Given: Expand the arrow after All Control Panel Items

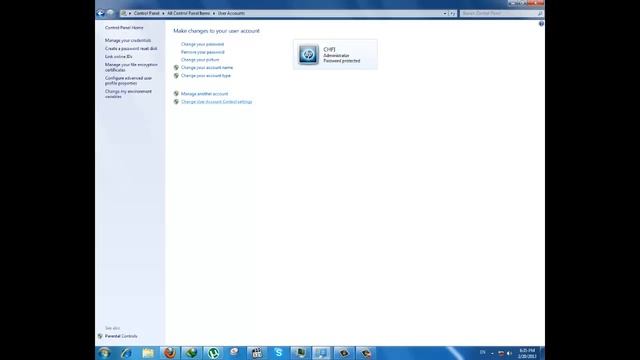Looking at the screenshot, I should tap(213, 13).
